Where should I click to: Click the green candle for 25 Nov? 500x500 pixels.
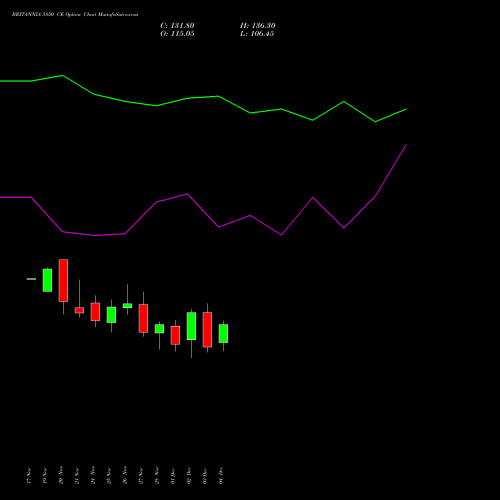111,315
